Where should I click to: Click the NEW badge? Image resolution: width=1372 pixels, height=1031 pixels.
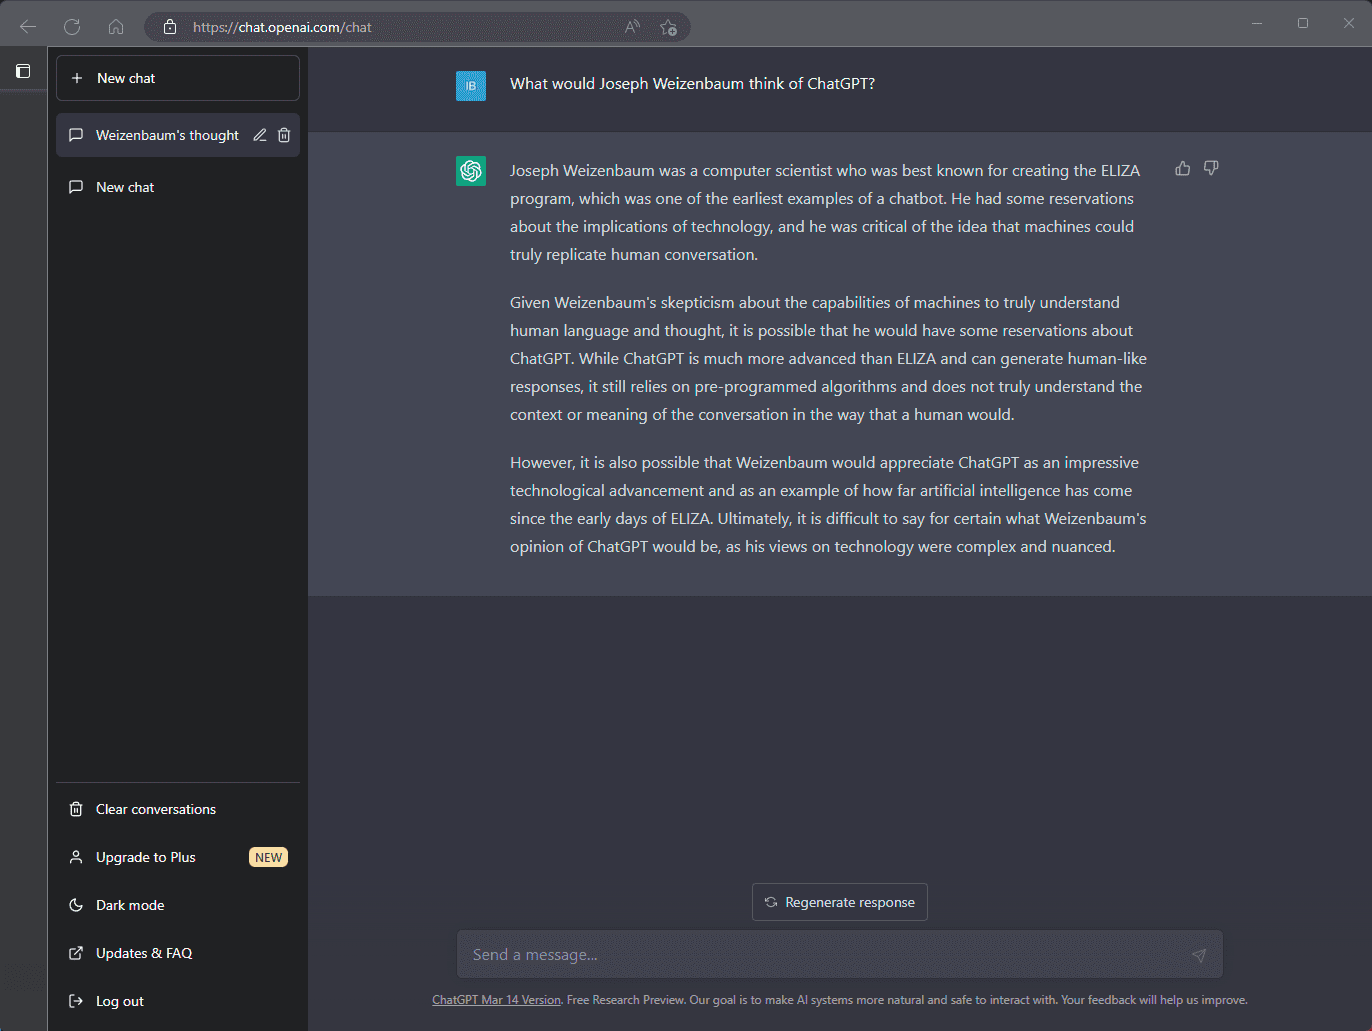[x=268, y=857]
